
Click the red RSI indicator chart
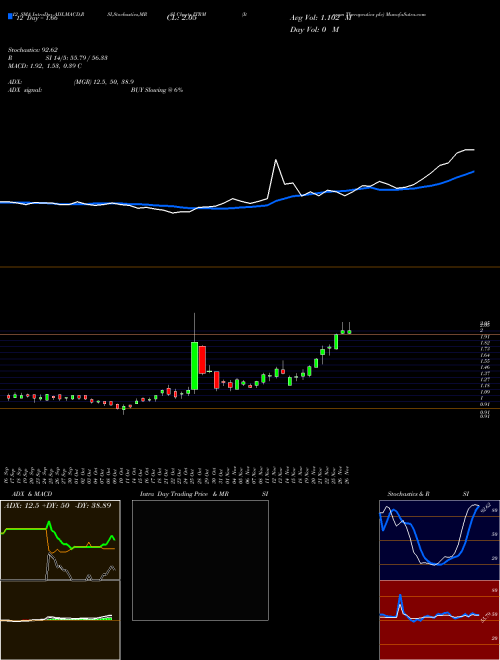(439, 620)
